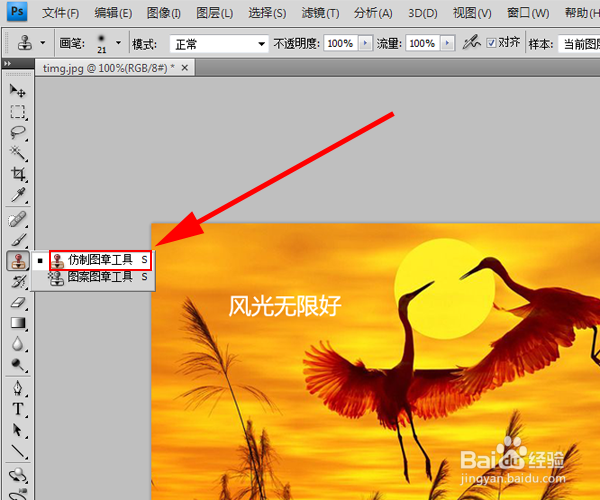The height and width of the screenshot is (500, 600).
Task: Open the 图像(I) menu
Action: [164, 13]
